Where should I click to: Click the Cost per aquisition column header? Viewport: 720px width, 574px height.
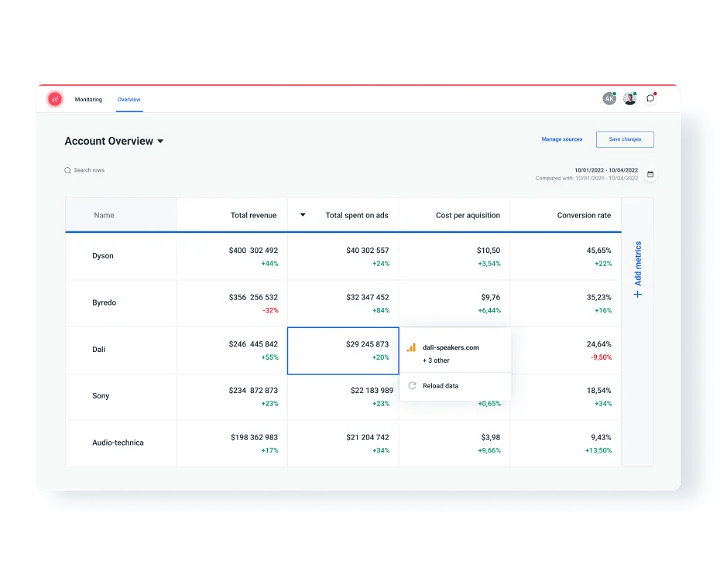tap(455, 215)
